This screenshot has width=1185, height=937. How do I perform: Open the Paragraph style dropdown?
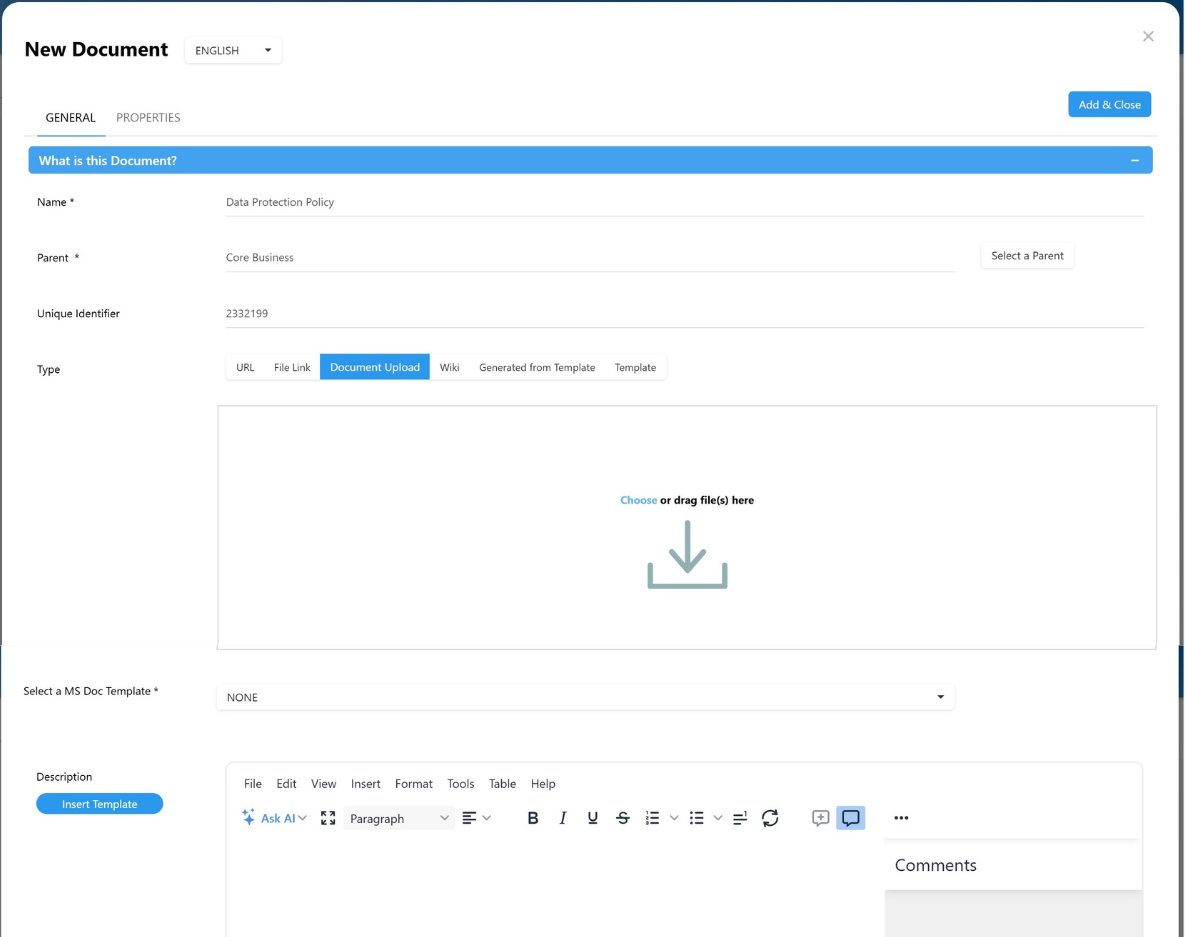[399, 818]
